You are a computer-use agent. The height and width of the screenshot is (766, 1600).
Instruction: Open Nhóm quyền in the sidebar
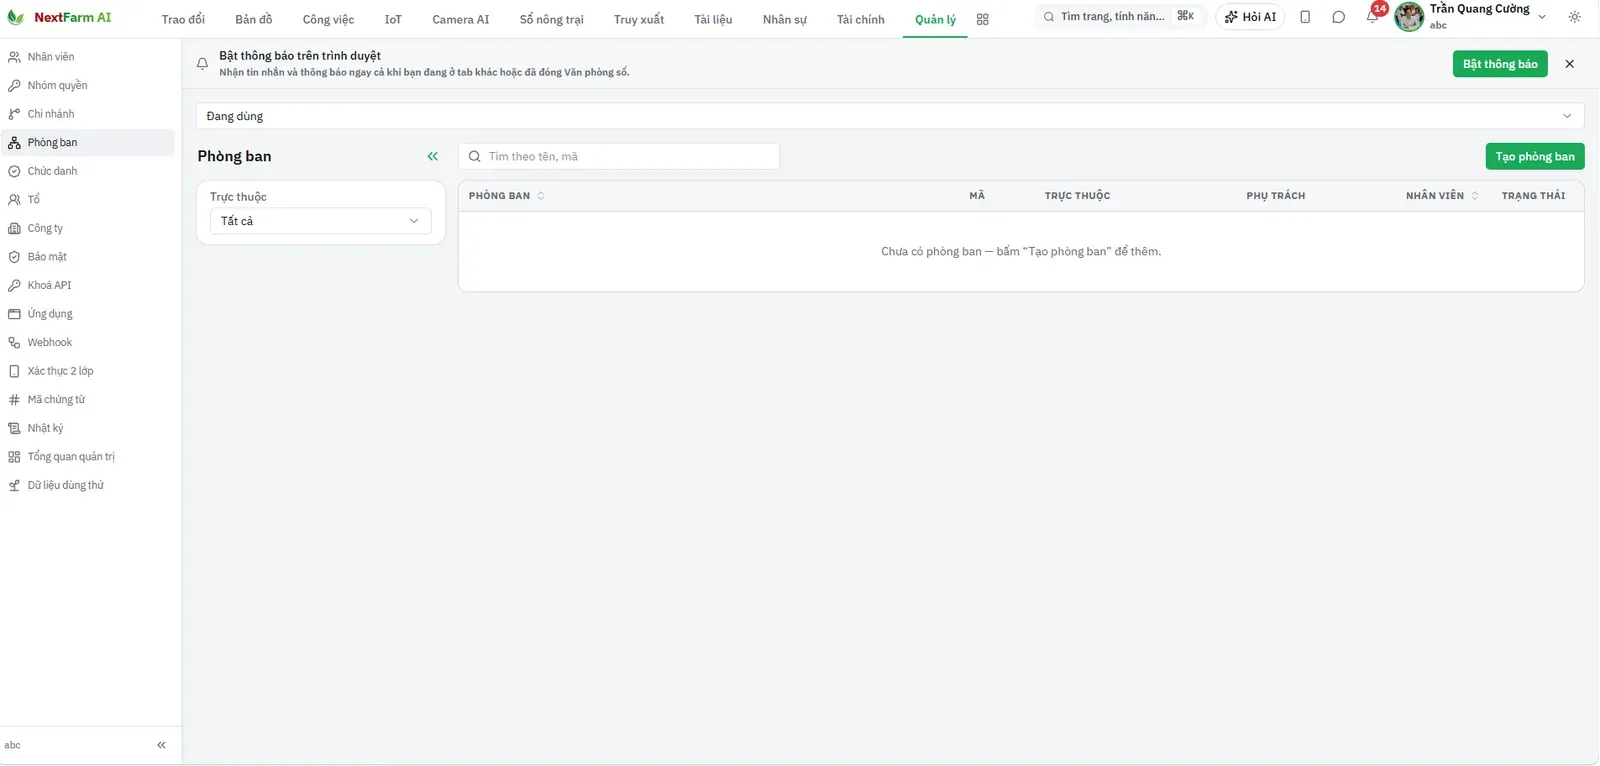click(x=87, y=85)
